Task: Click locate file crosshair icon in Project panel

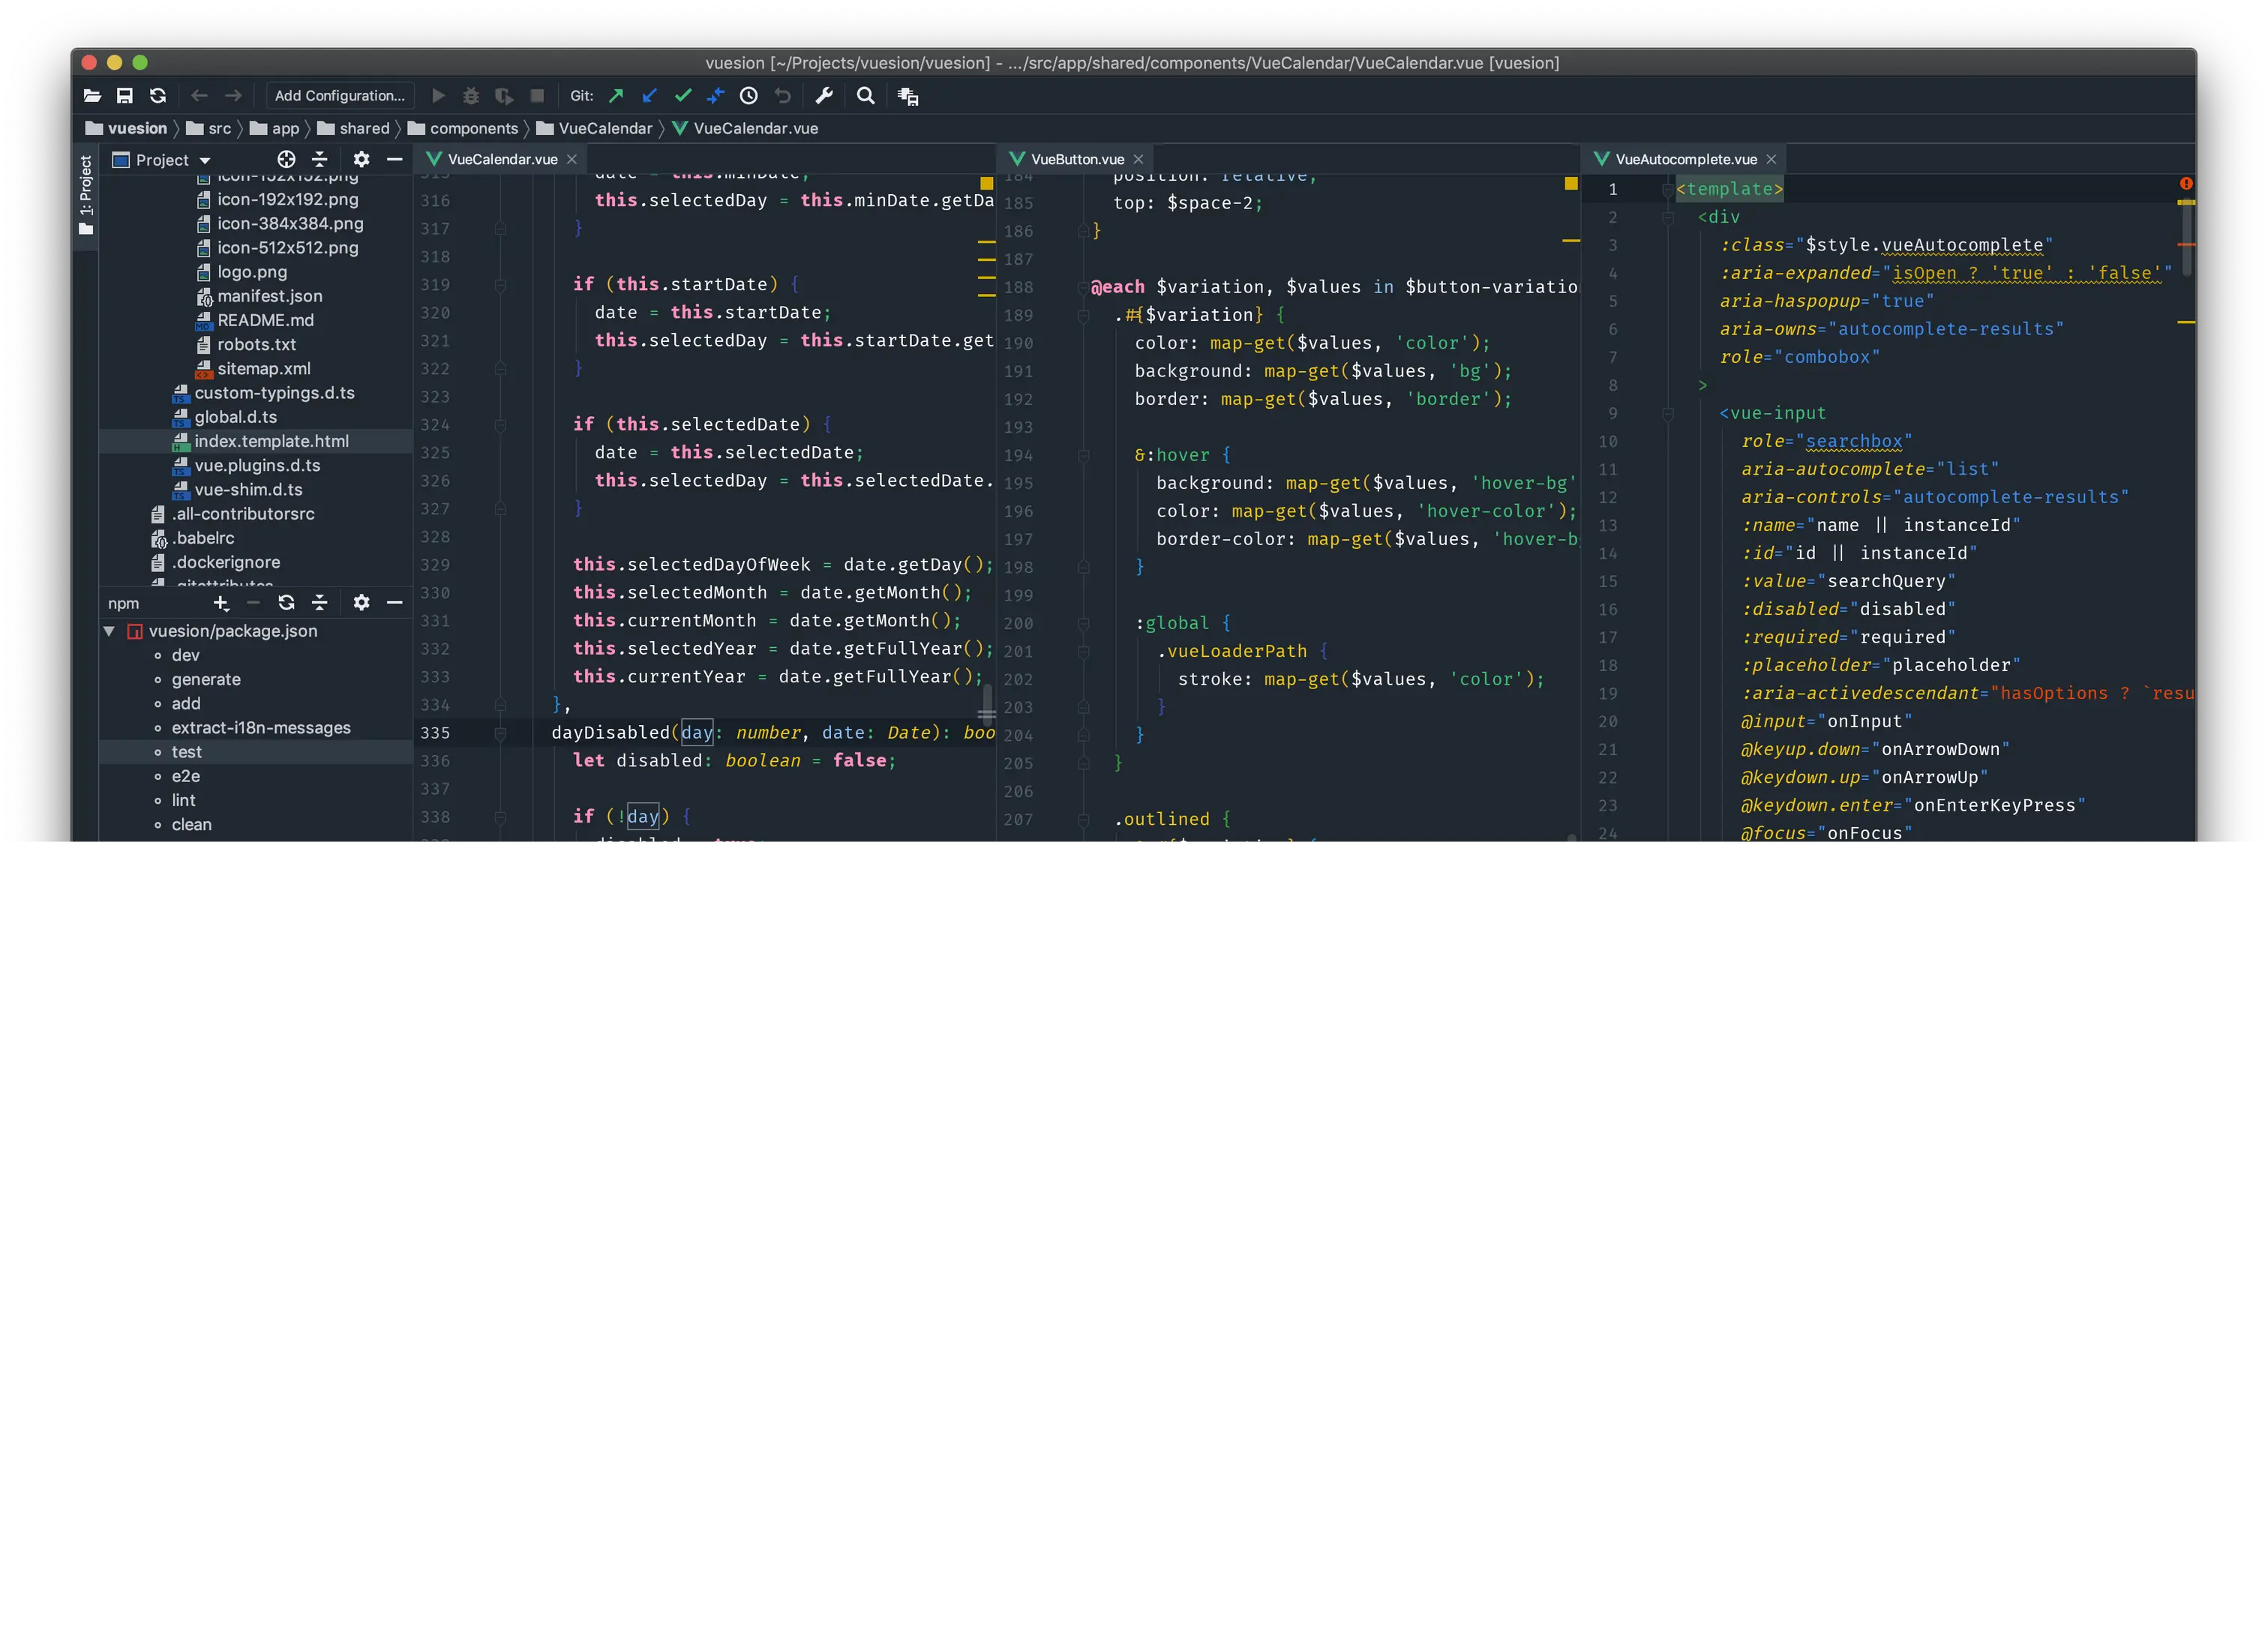Action: 286,160
